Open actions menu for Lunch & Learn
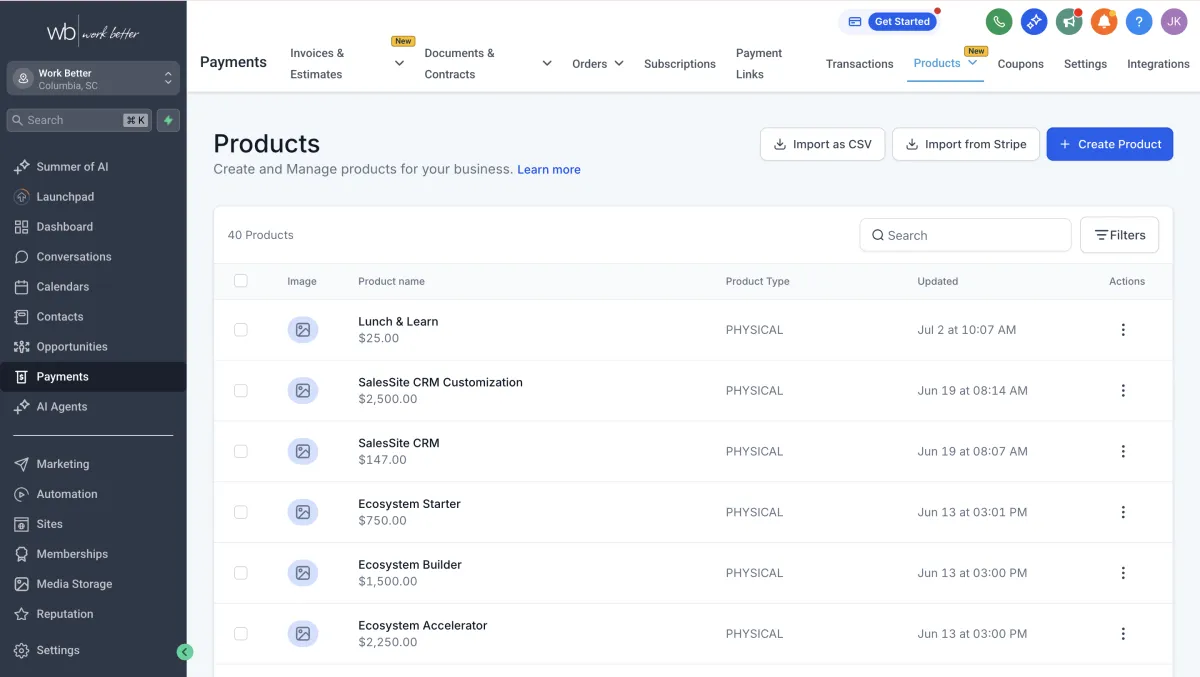The image size is (1200, 677). coord(1123,330)
